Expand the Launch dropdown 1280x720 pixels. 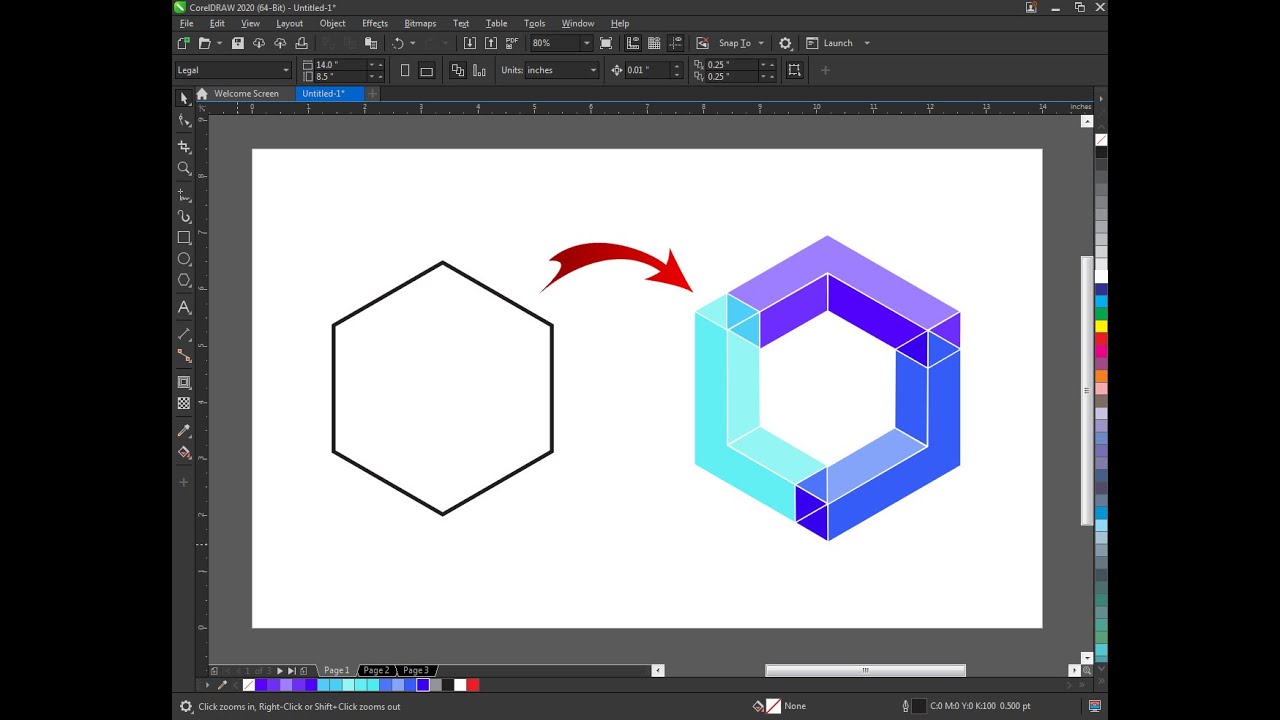pyautogui.click(x=867, y=43)
